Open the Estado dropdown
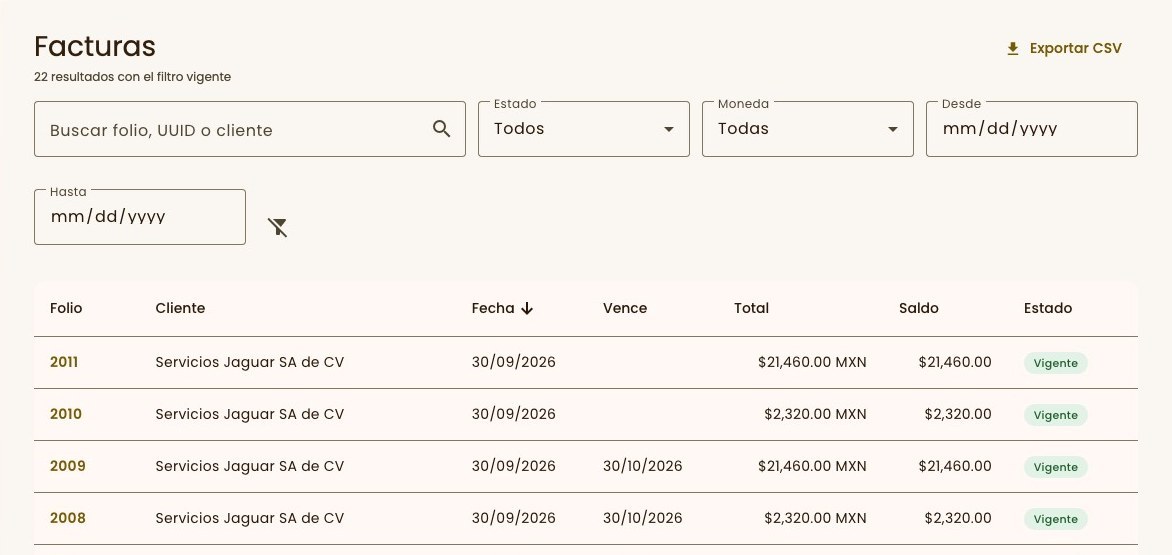The height and width of the screenshot is (555, 1172). 584,129
